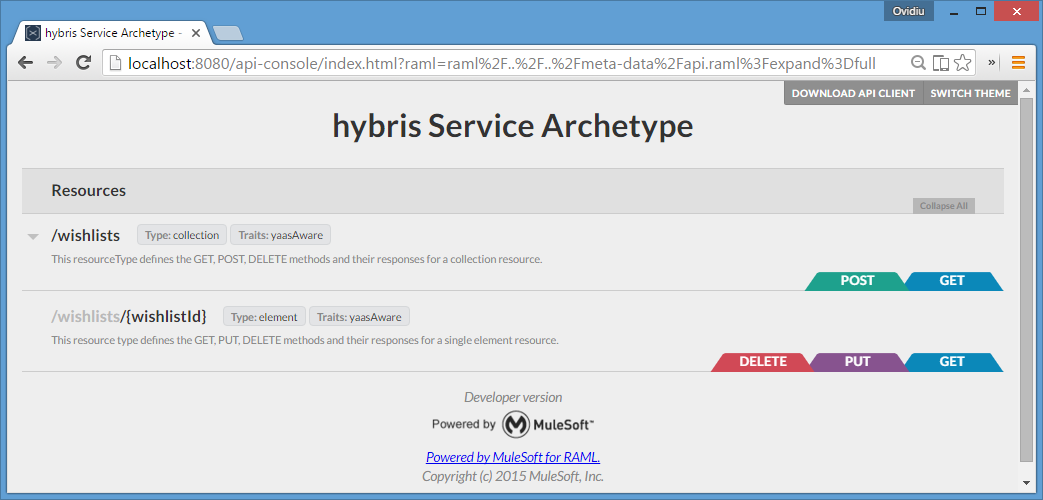The width and height of the screenshot is (1043, 500).
Task: Click the scrollbar down arrow
Action: point(1026,482)
